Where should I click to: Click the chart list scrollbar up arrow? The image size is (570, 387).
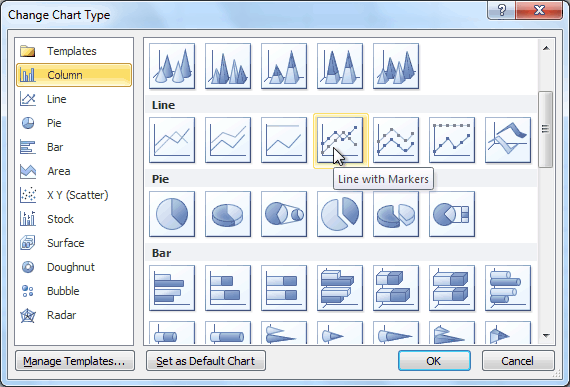tap(546, 48)
